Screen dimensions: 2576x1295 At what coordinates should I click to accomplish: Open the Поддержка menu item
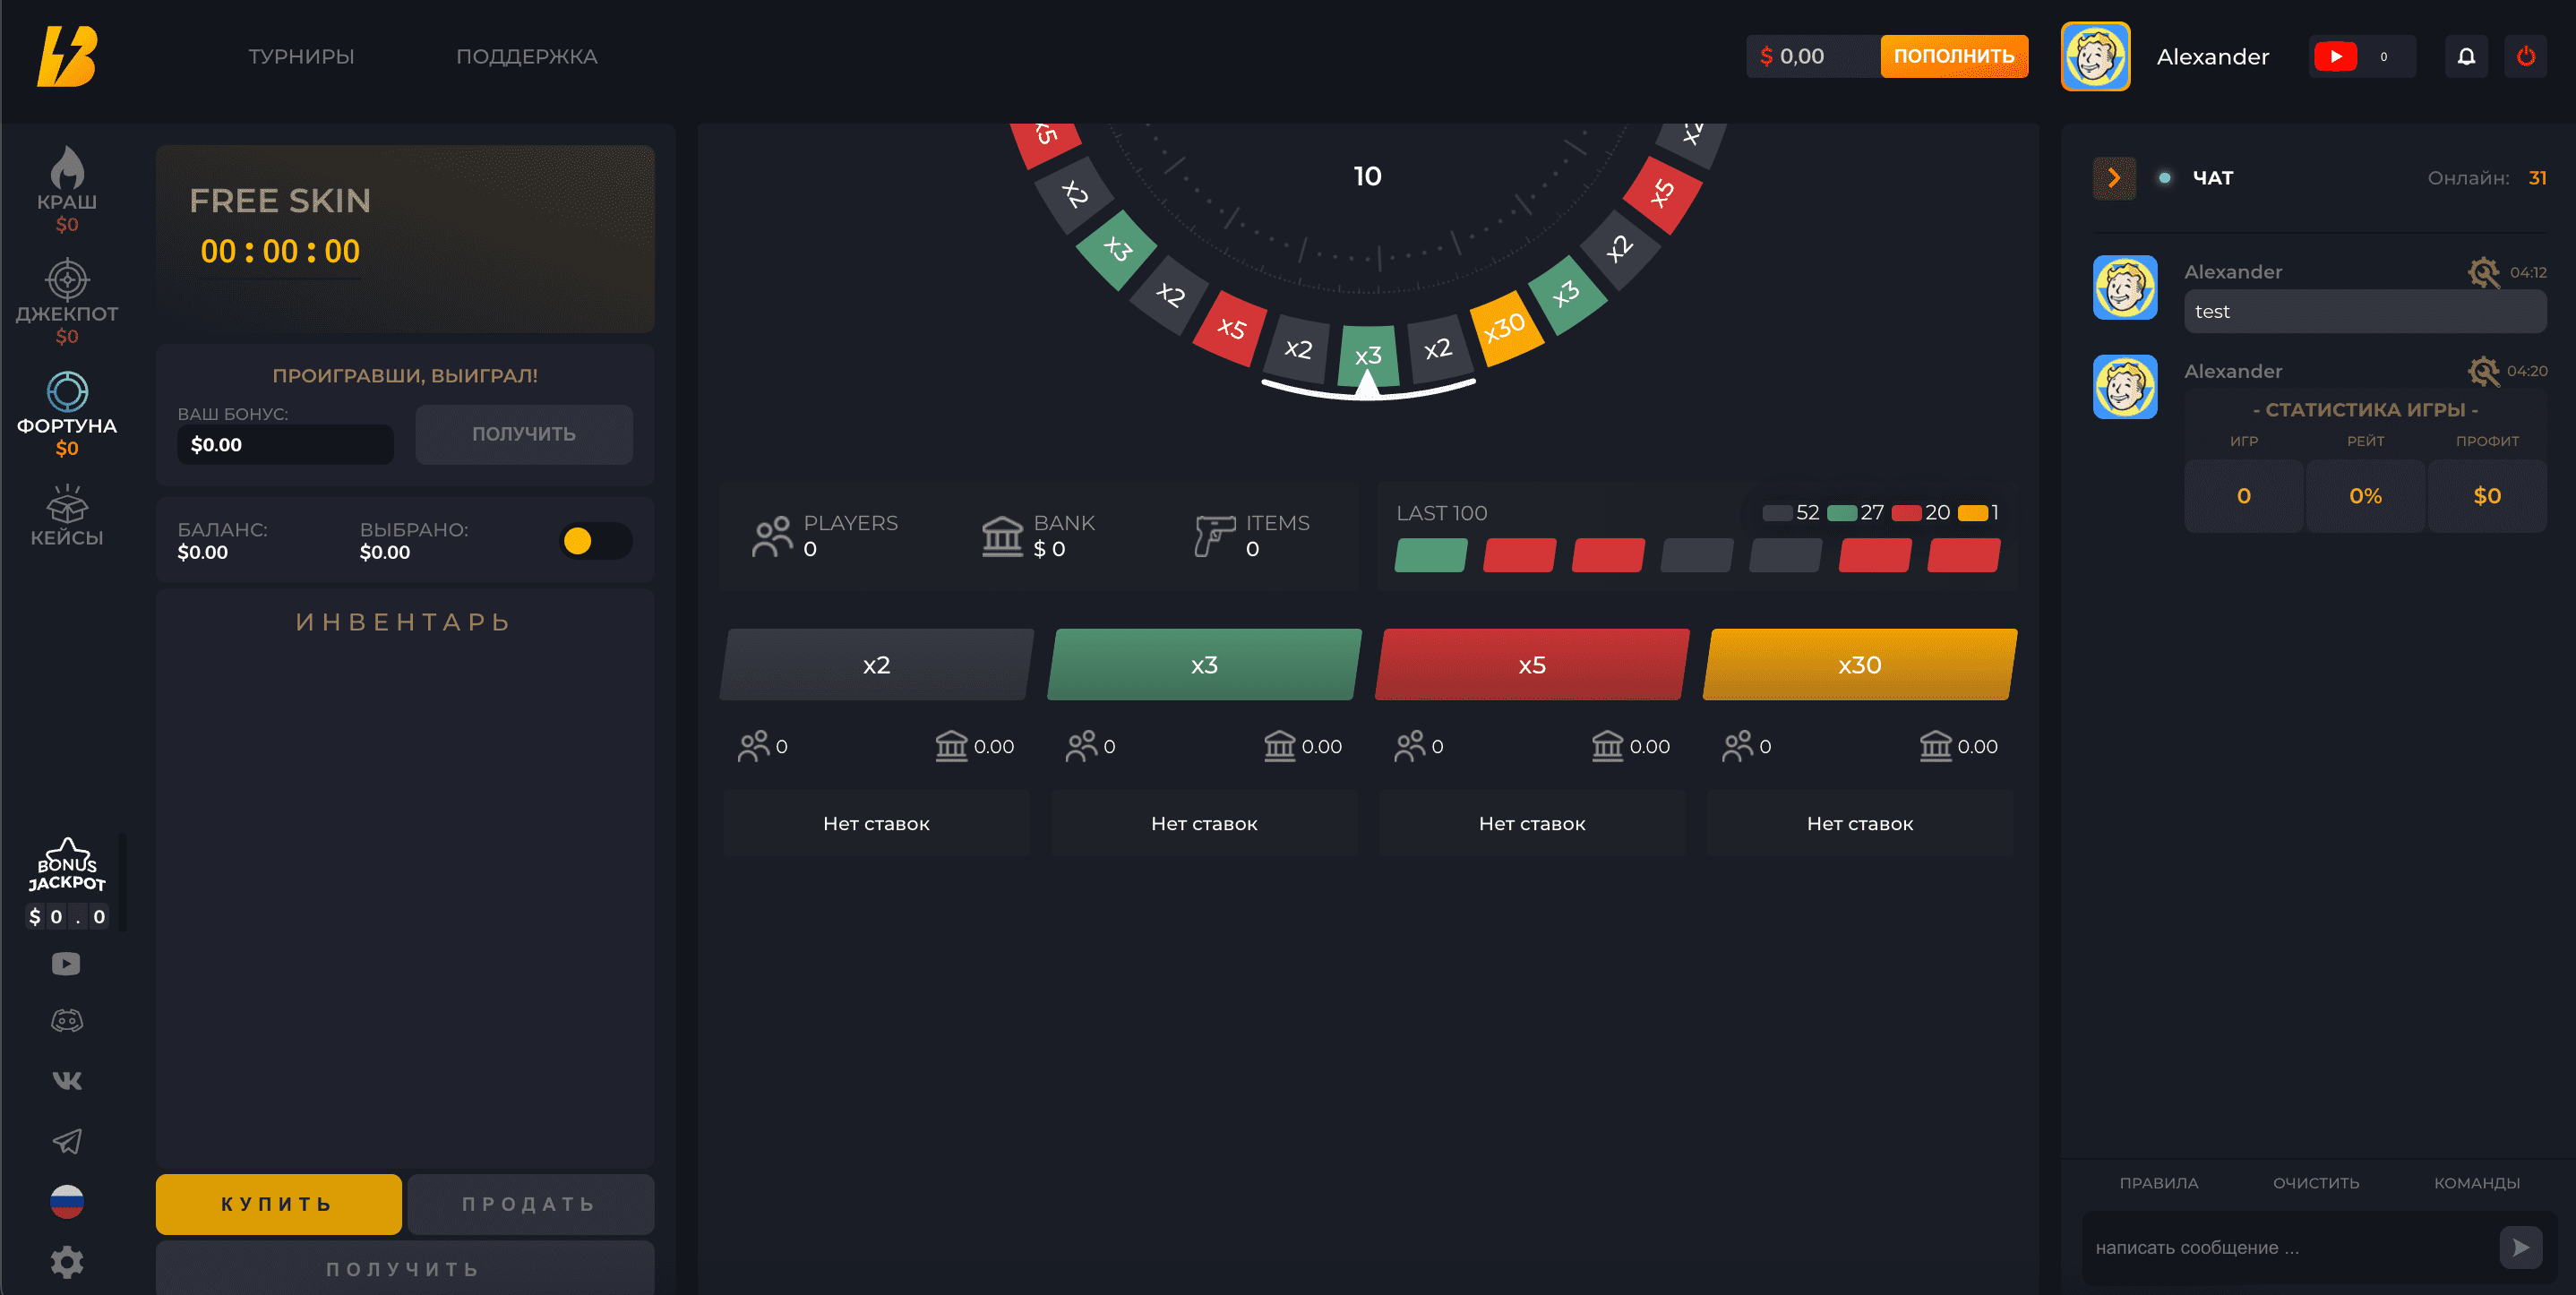pos(526,57)
